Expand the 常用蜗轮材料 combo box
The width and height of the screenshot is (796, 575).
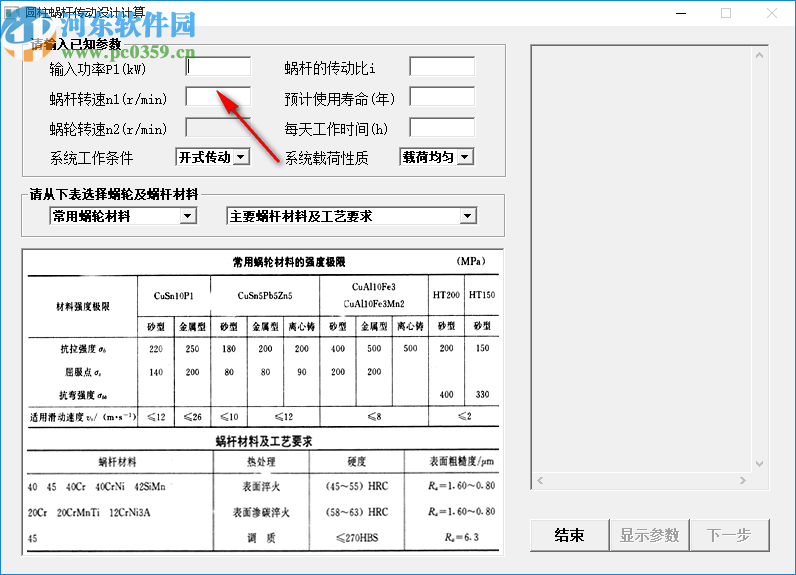point(123,216)
